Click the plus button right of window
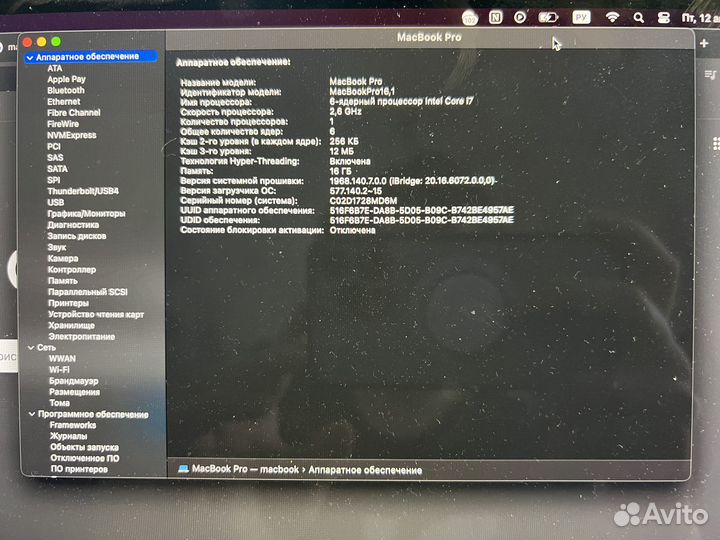This screenshot has height=540, width=720. pyautogui.click(x=704, y=43)
